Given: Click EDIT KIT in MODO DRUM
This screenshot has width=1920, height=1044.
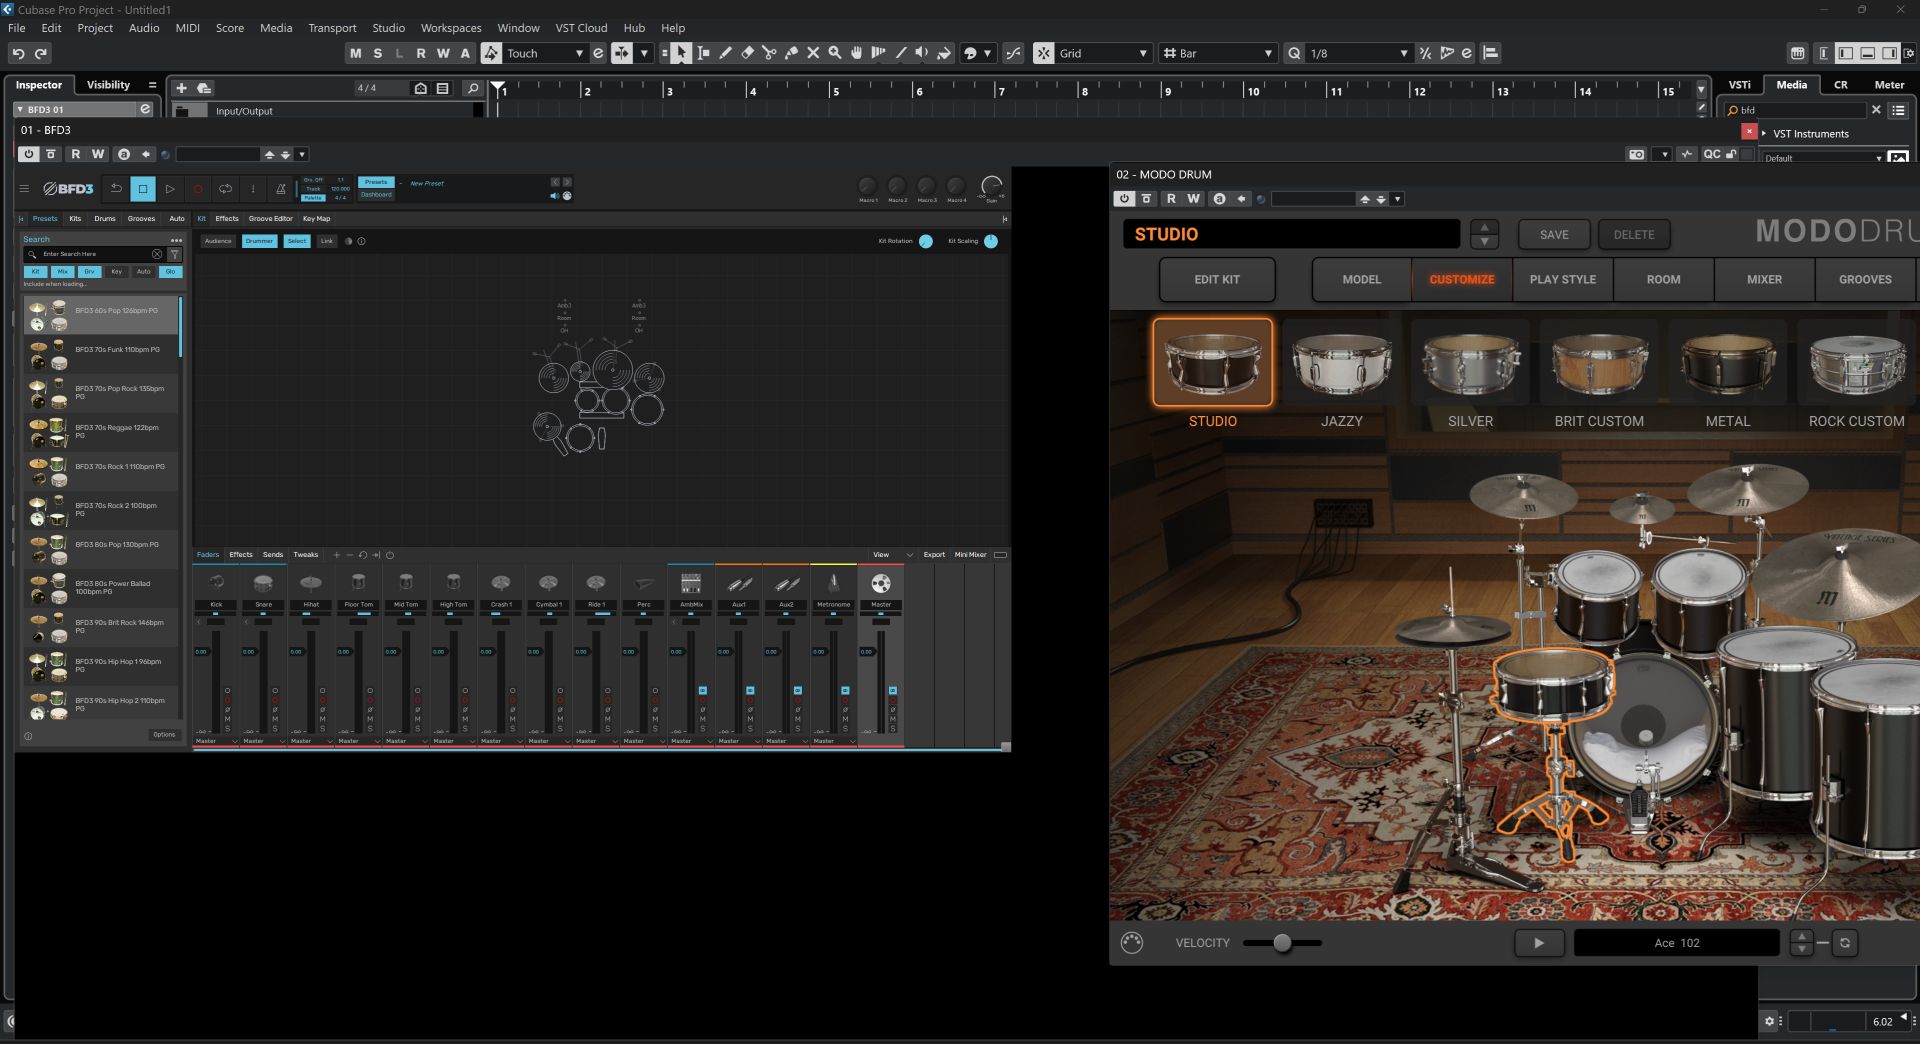Looking at the screenshot, I should [x=1216, y=279].
